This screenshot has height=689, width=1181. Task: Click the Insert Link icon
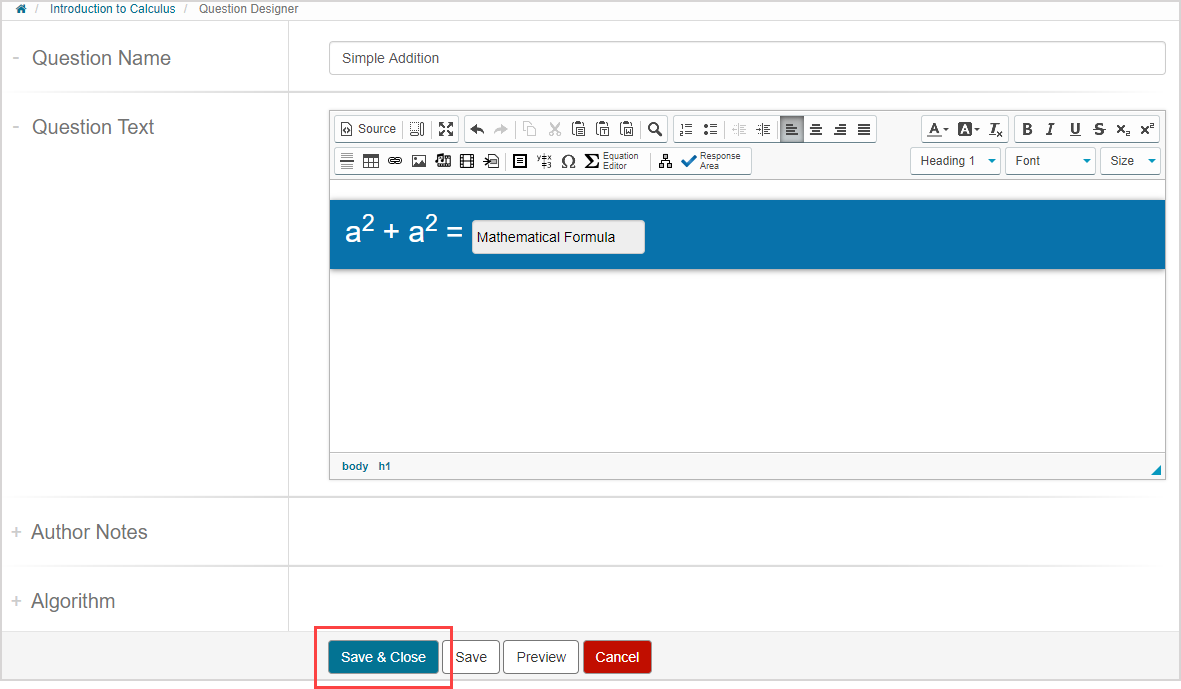click(395, 161)
